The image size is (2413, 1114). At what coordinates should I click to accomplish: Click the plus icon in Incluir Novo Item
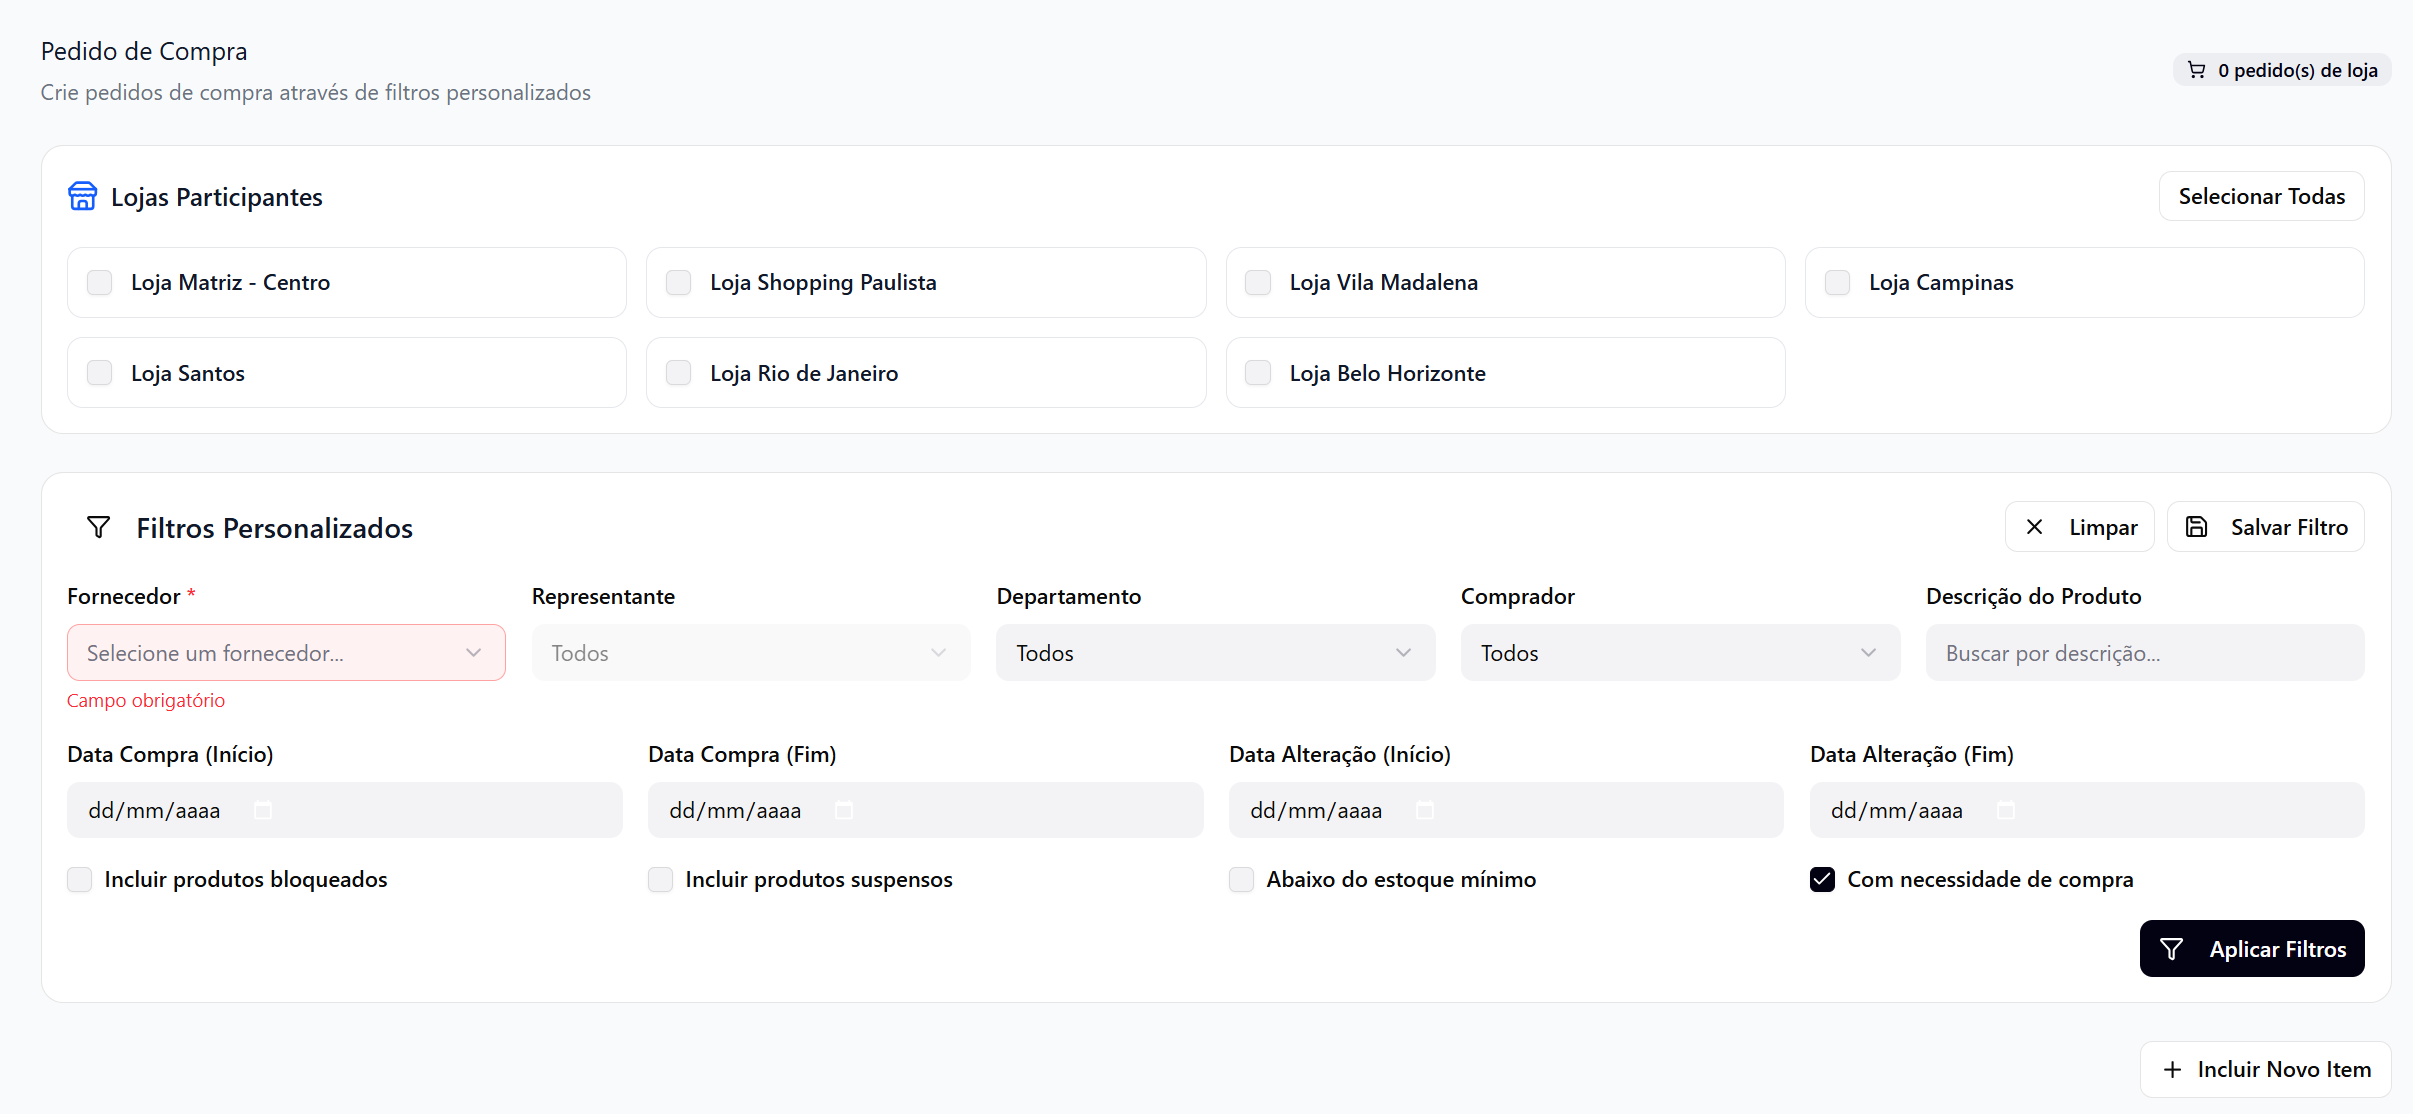pos(2172,1070)
